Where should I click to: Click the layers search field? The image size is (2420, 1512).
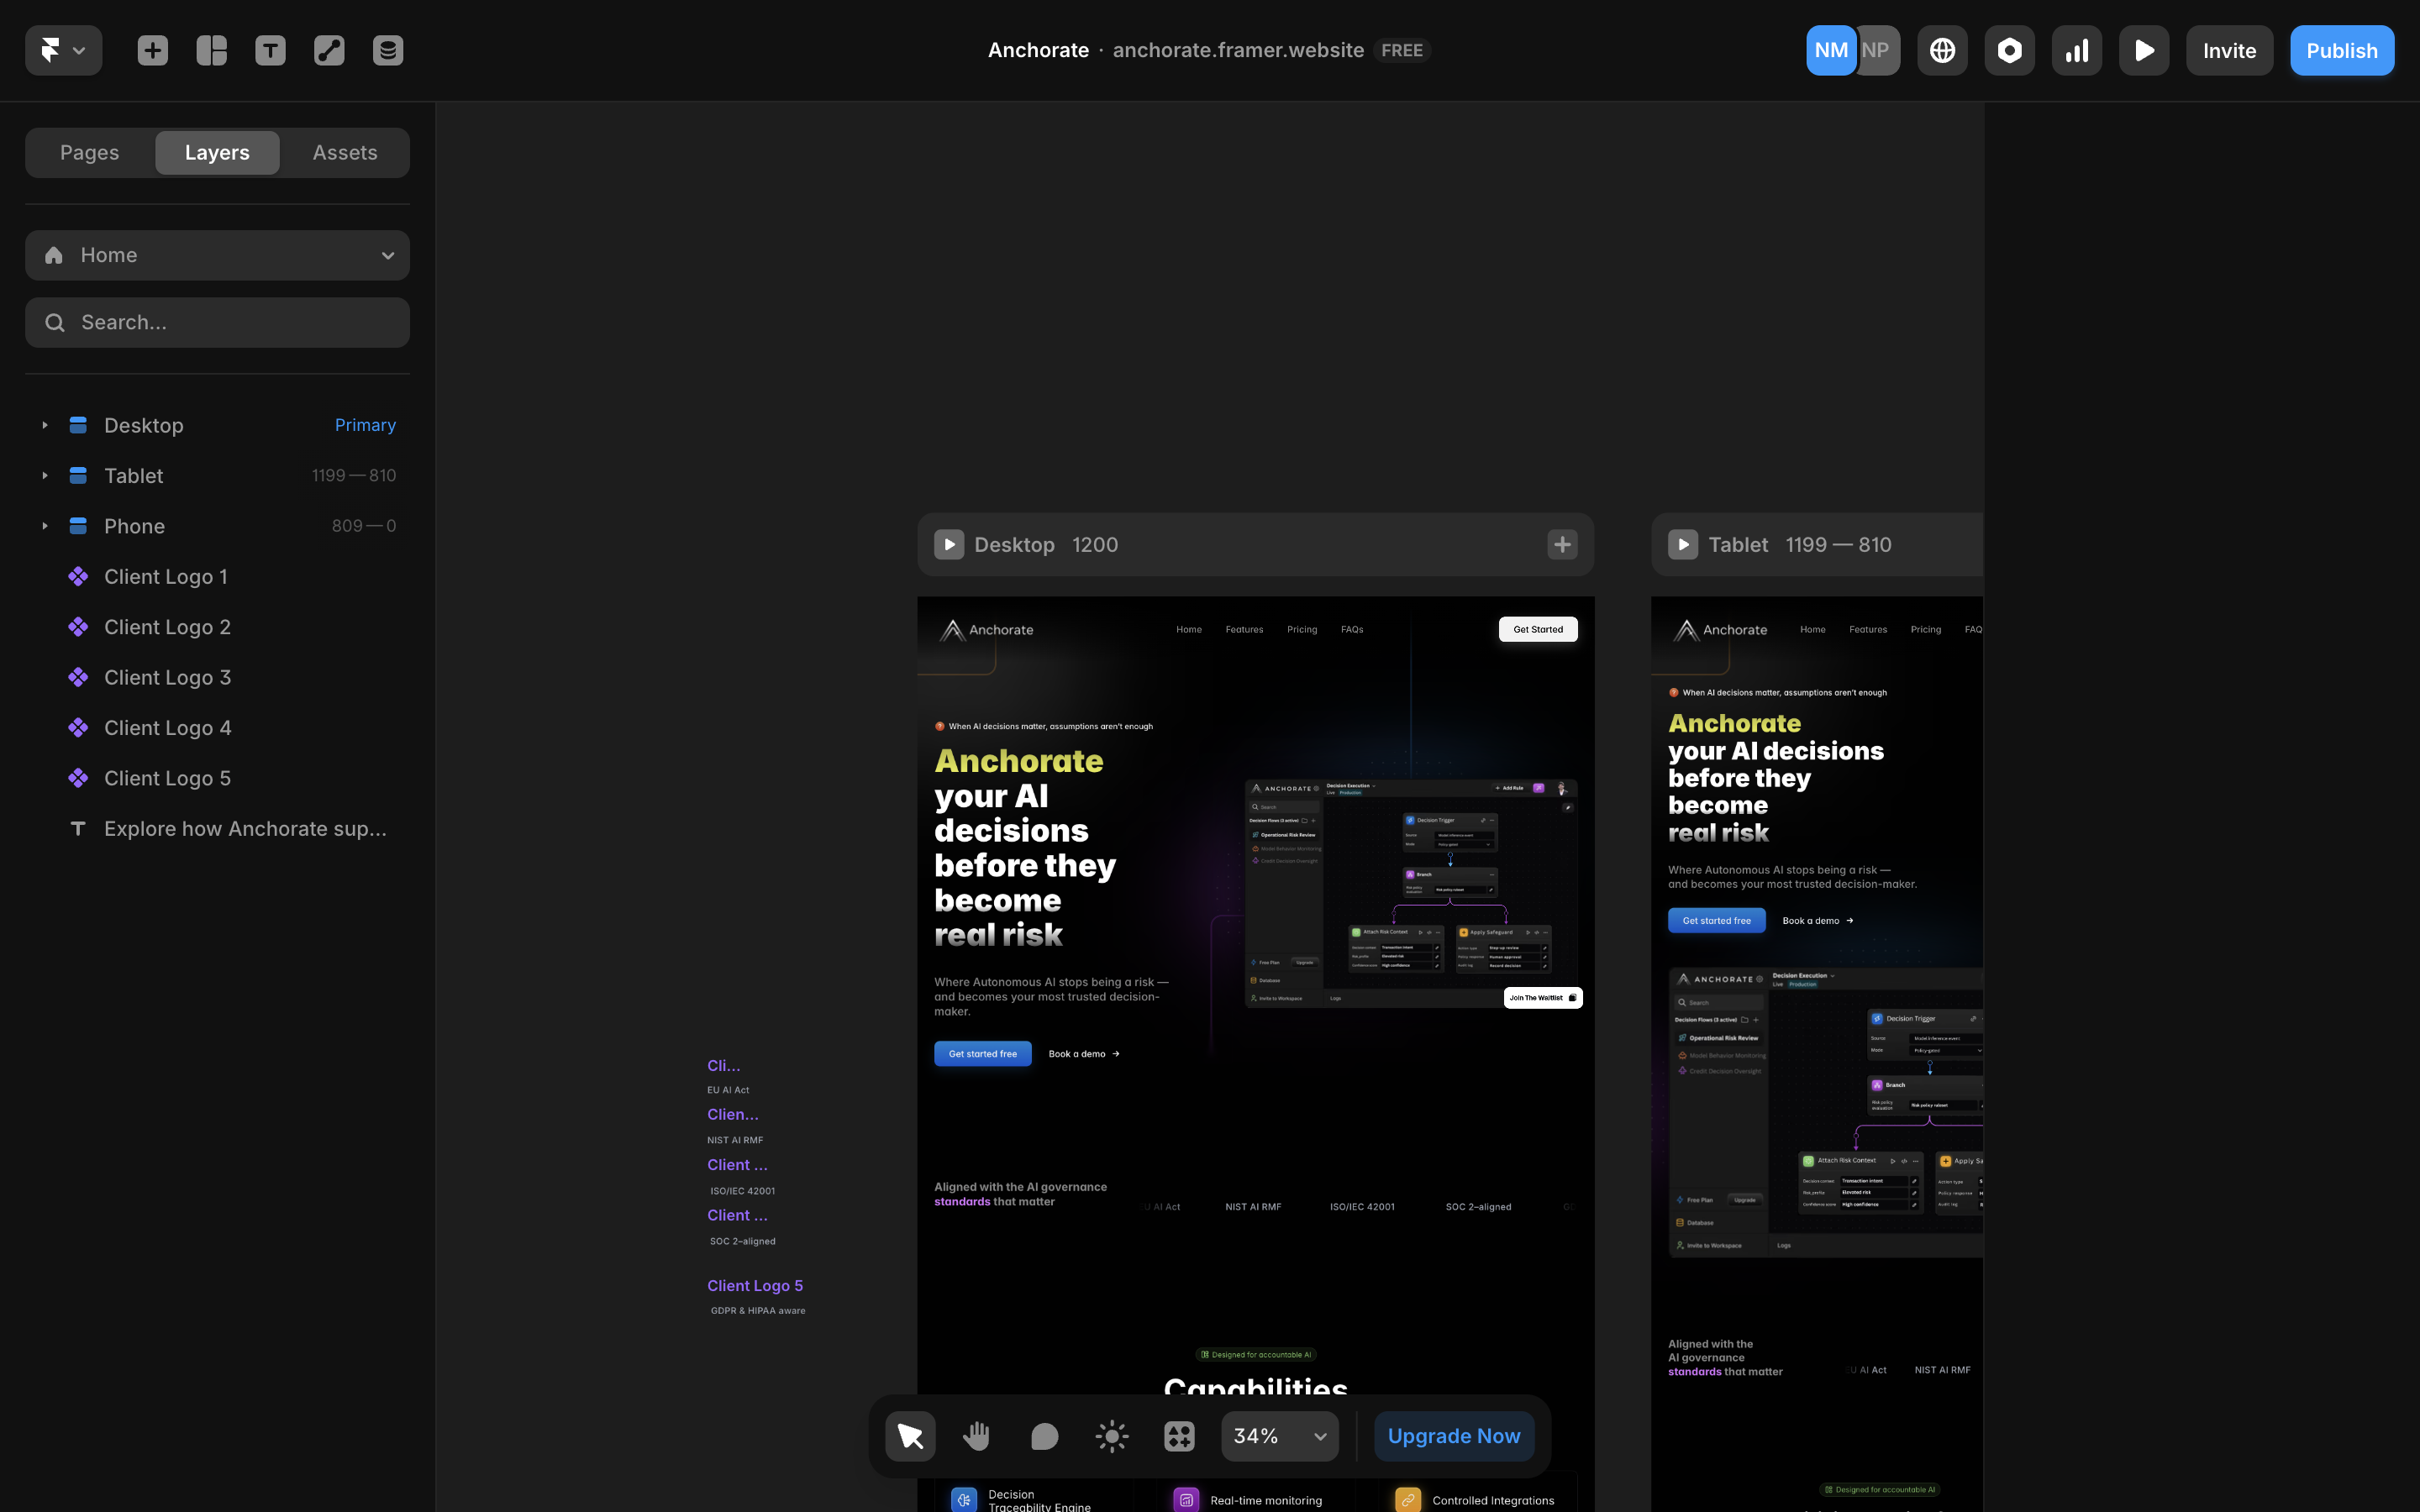click(217, 322)
